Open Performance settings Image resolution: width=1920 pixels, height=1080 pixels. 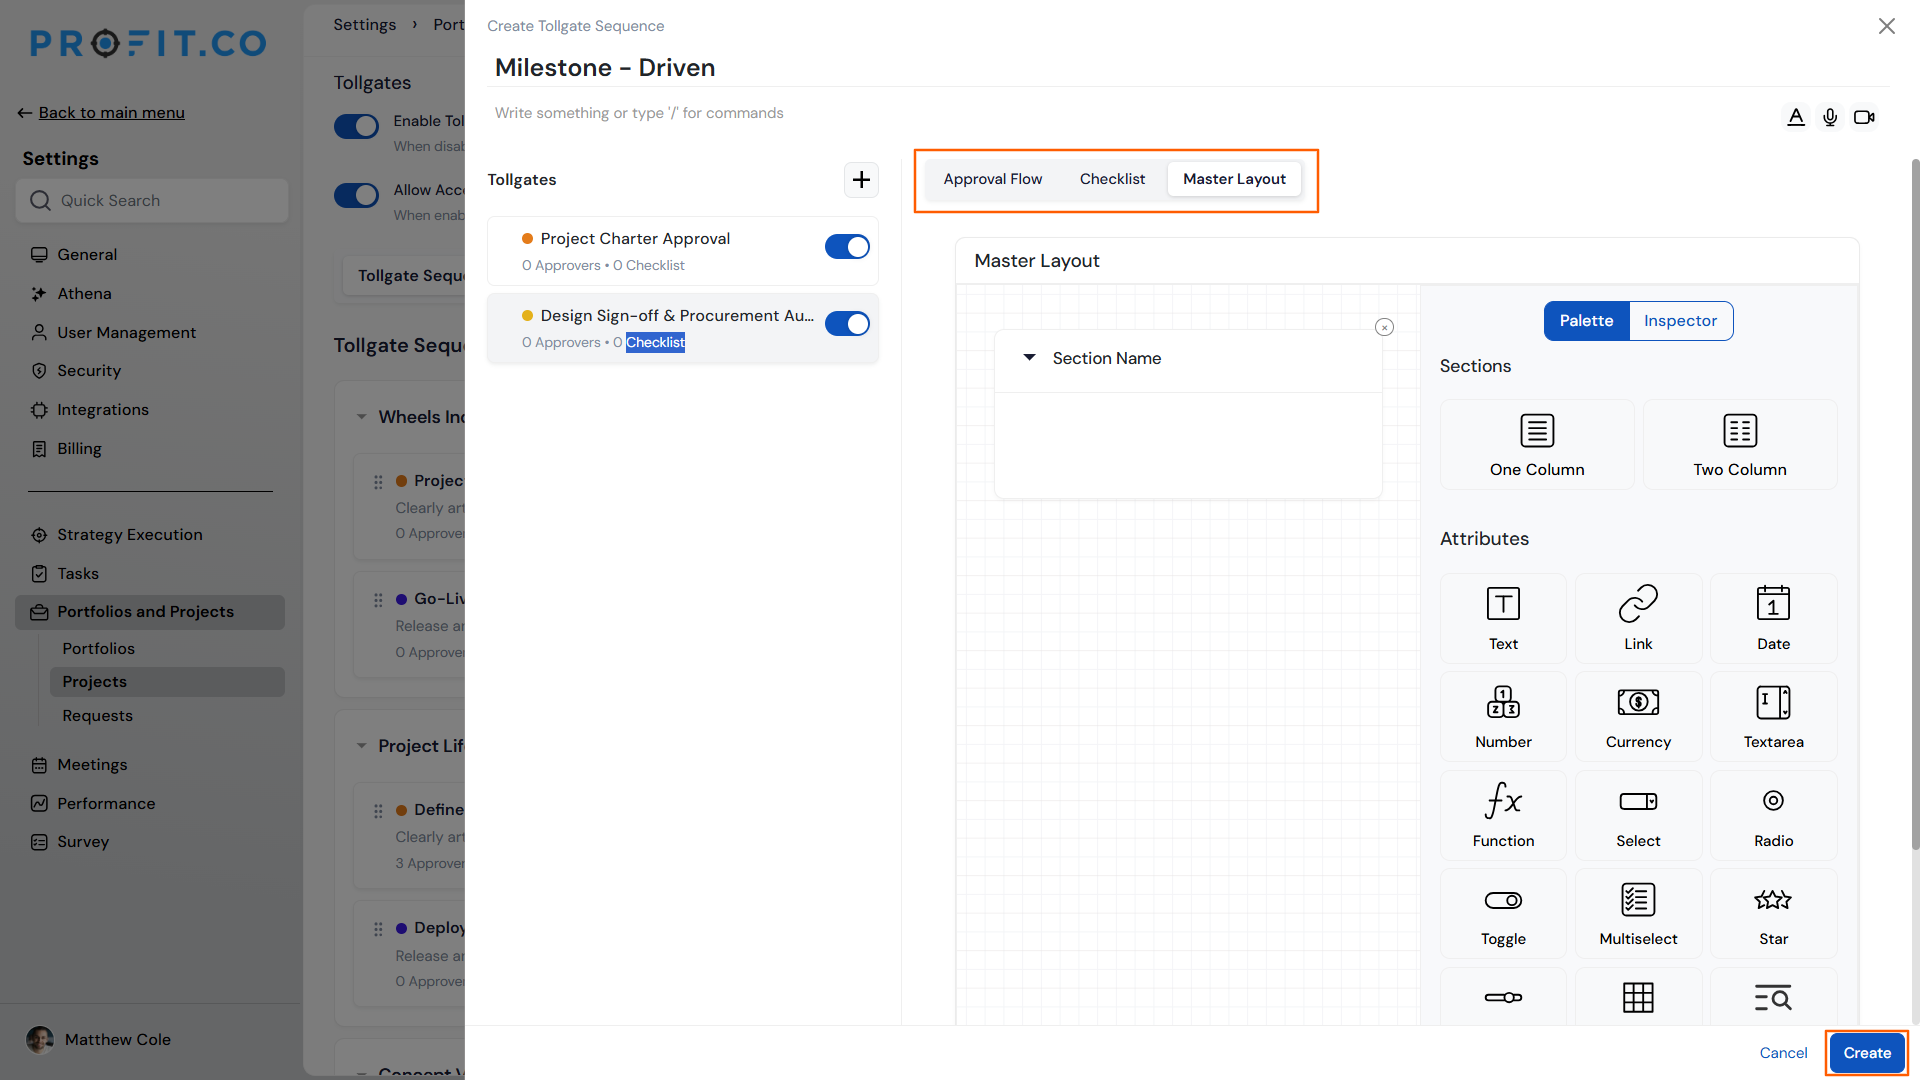tap(106, 804)
